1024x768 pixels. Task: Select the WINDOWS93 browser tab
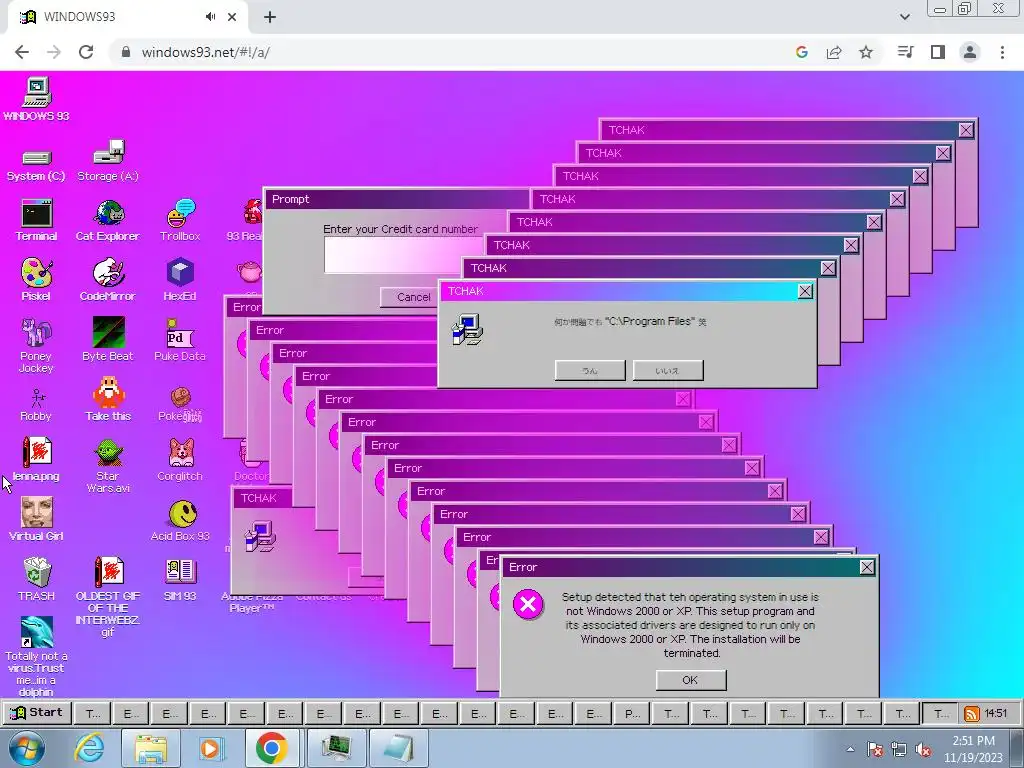pyautogui.click(x=127, y=17)
